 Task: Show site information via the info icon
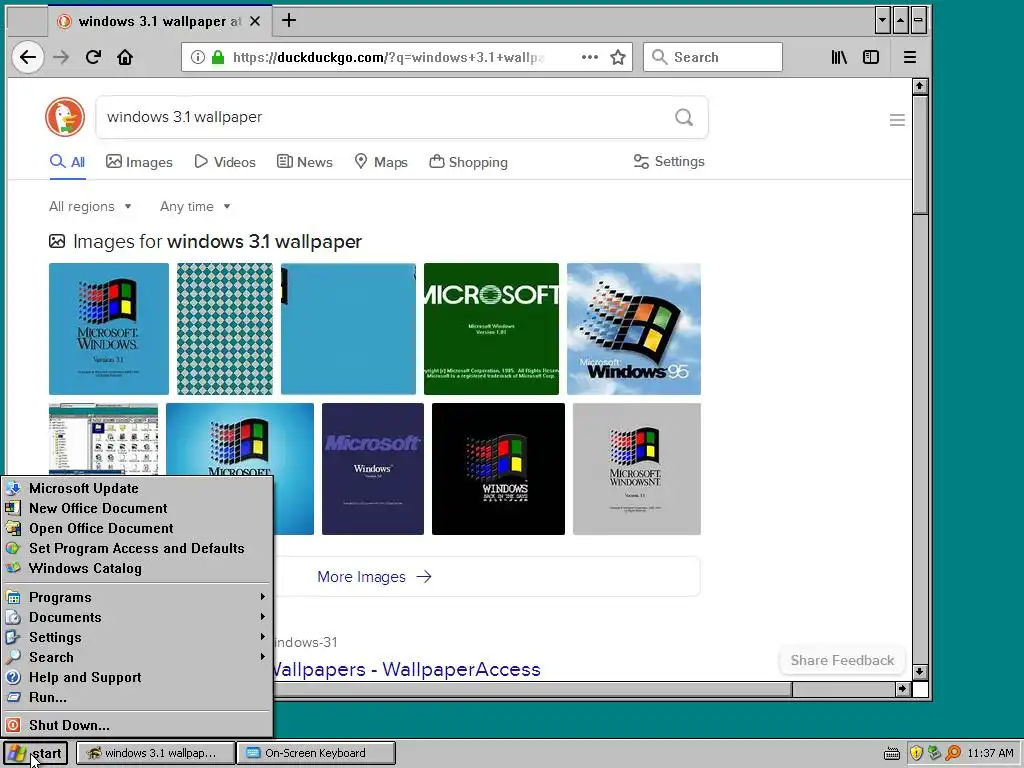(x=197, y=57)
